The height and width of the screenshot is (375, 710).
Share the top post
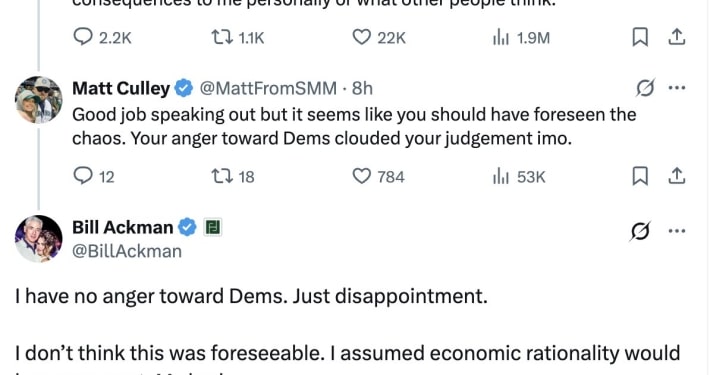(x=676, y=37)
